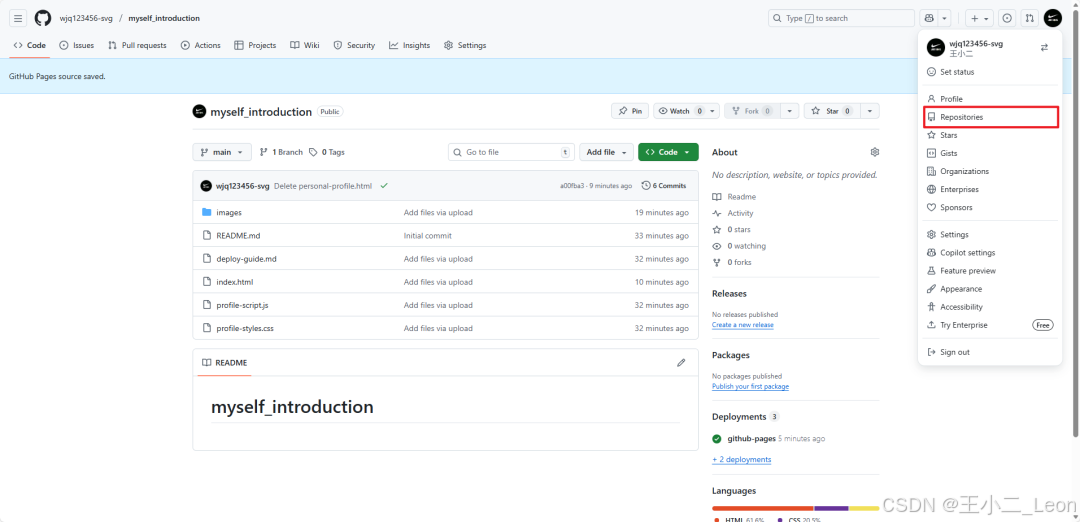Open the Security tab
The width and height of the screenshot is (1080, 522).
[354, 45]
